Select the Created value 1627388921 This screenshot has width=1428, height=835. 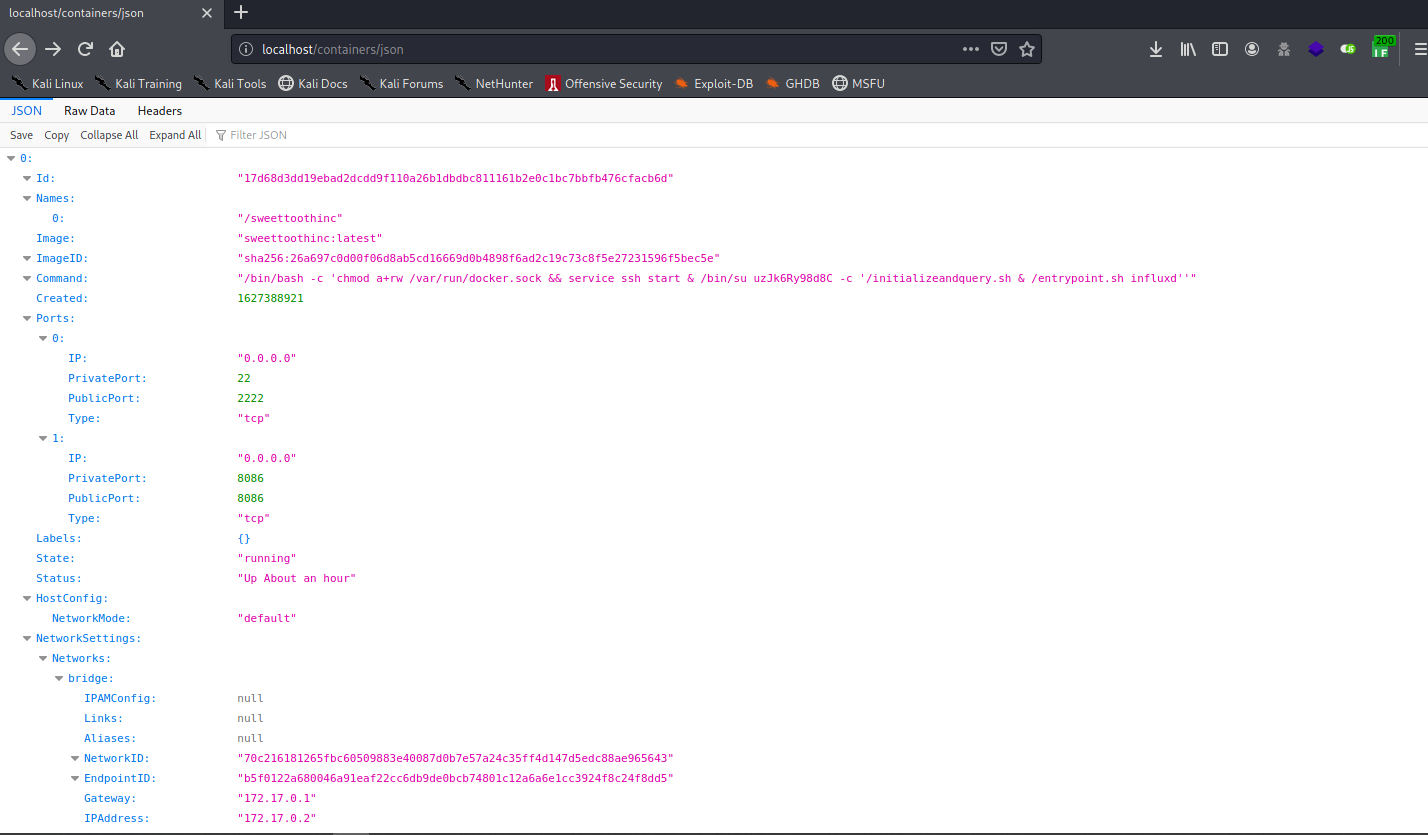(x=270, y=298)
